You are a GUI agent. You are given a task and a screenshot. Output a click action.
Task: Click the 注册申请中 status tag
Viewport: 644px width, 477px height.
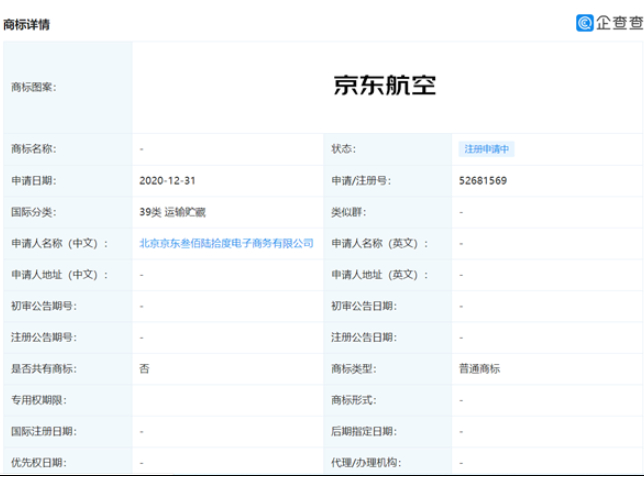(486, 149)
